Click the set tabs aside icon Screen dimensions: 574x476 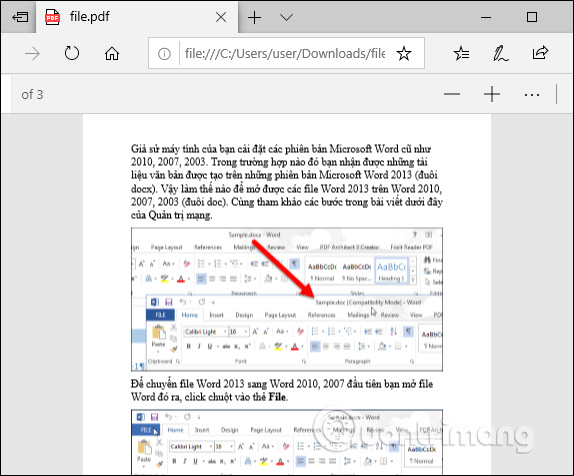19,17
